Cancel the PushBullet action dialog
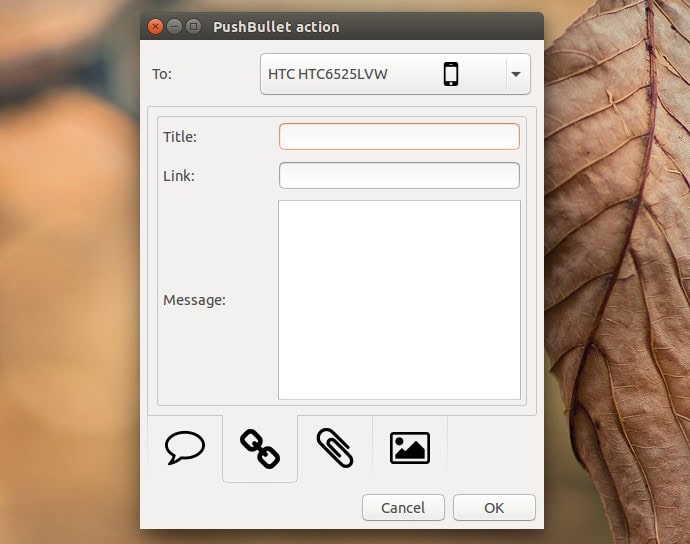The image size is (690, 544). 403,507
